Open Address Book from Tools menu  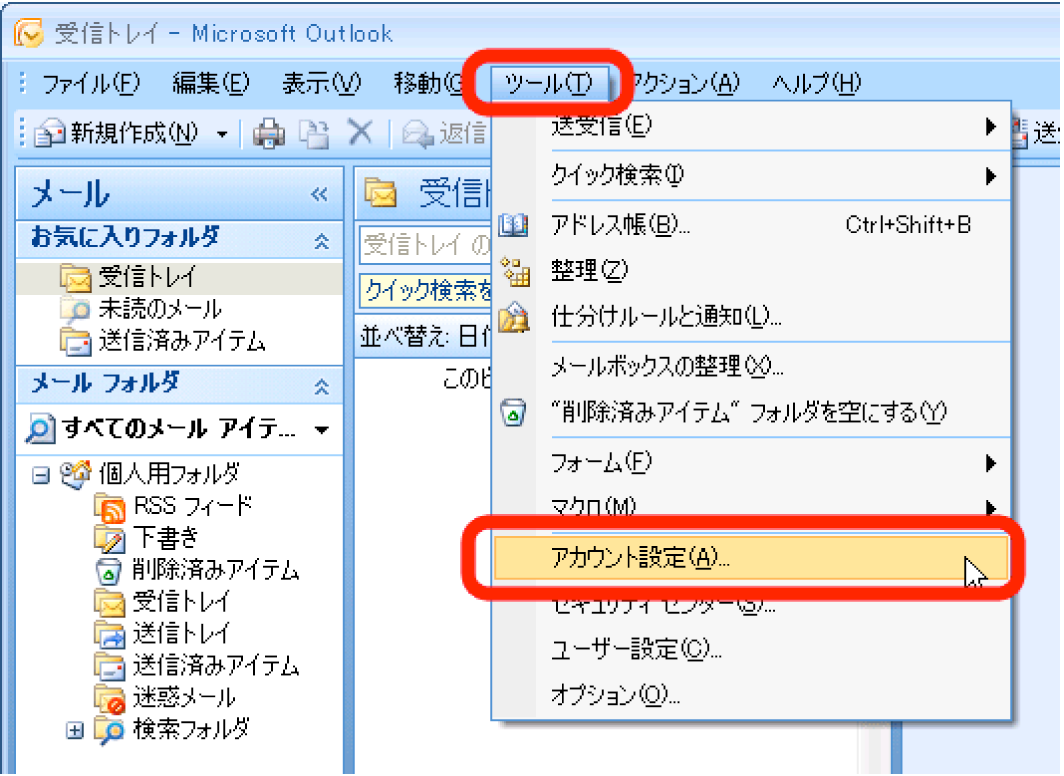(620, 225)
